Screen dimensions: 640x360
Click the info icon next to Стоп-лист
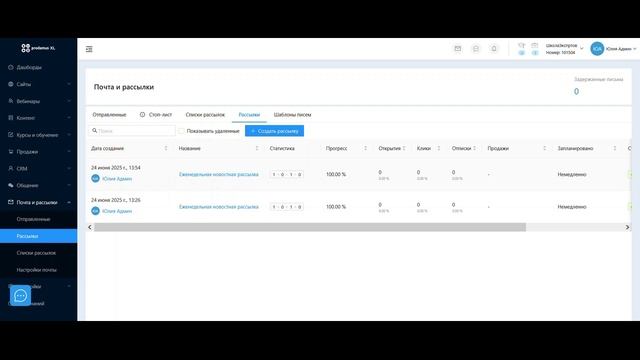142,115
